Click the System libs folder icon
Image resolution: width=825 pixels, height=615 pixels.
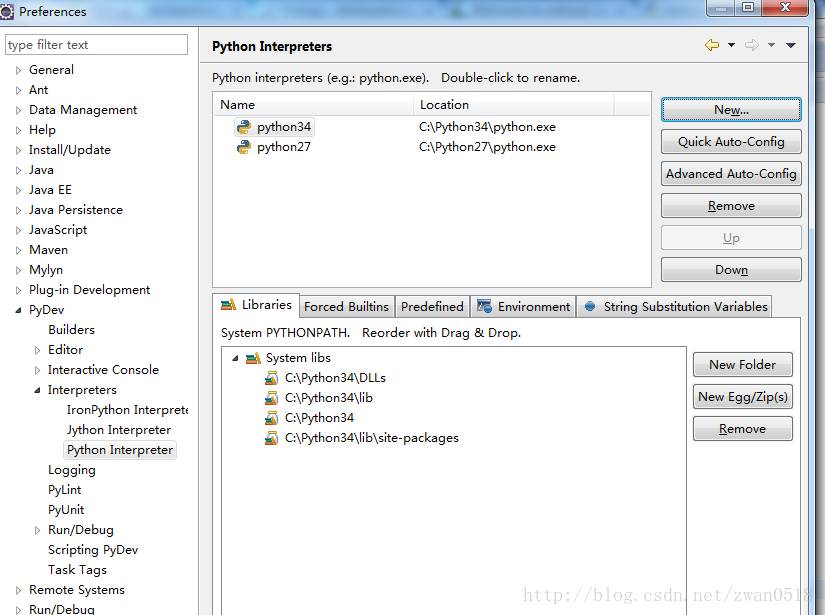[x=253, y=358]
